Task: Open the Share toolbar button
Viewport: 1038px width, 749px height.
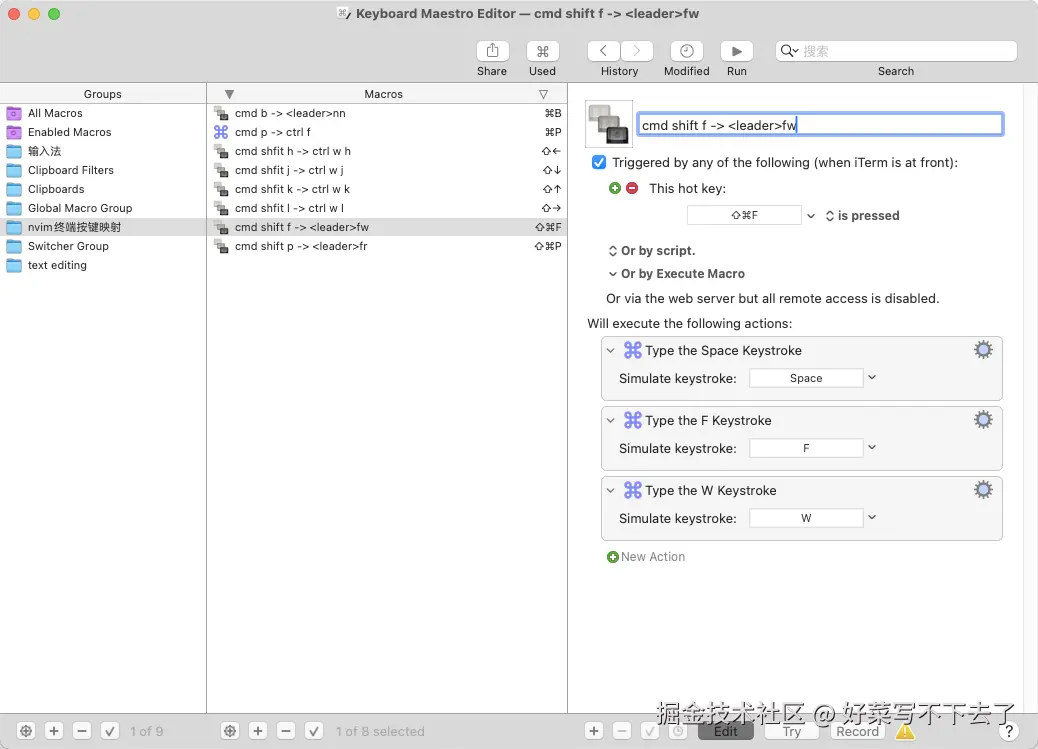Action: click(x=492, y=51)
